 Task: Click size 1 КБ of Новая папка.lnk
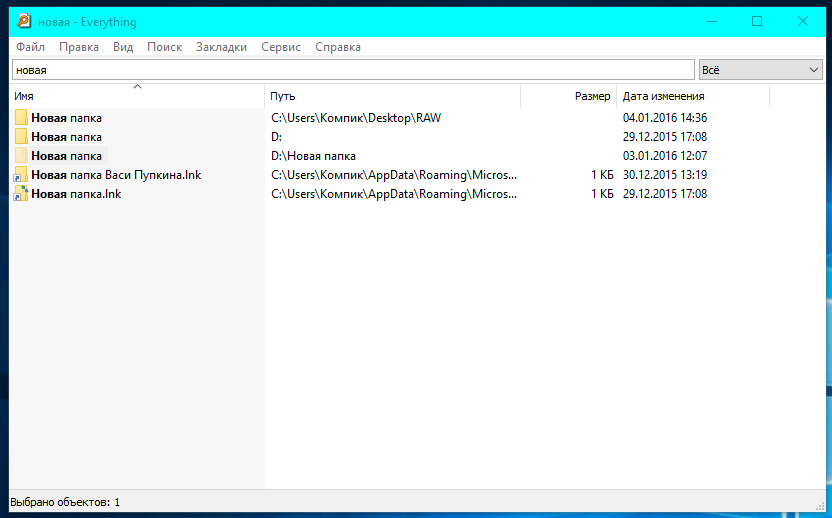(x=602, y=194)
